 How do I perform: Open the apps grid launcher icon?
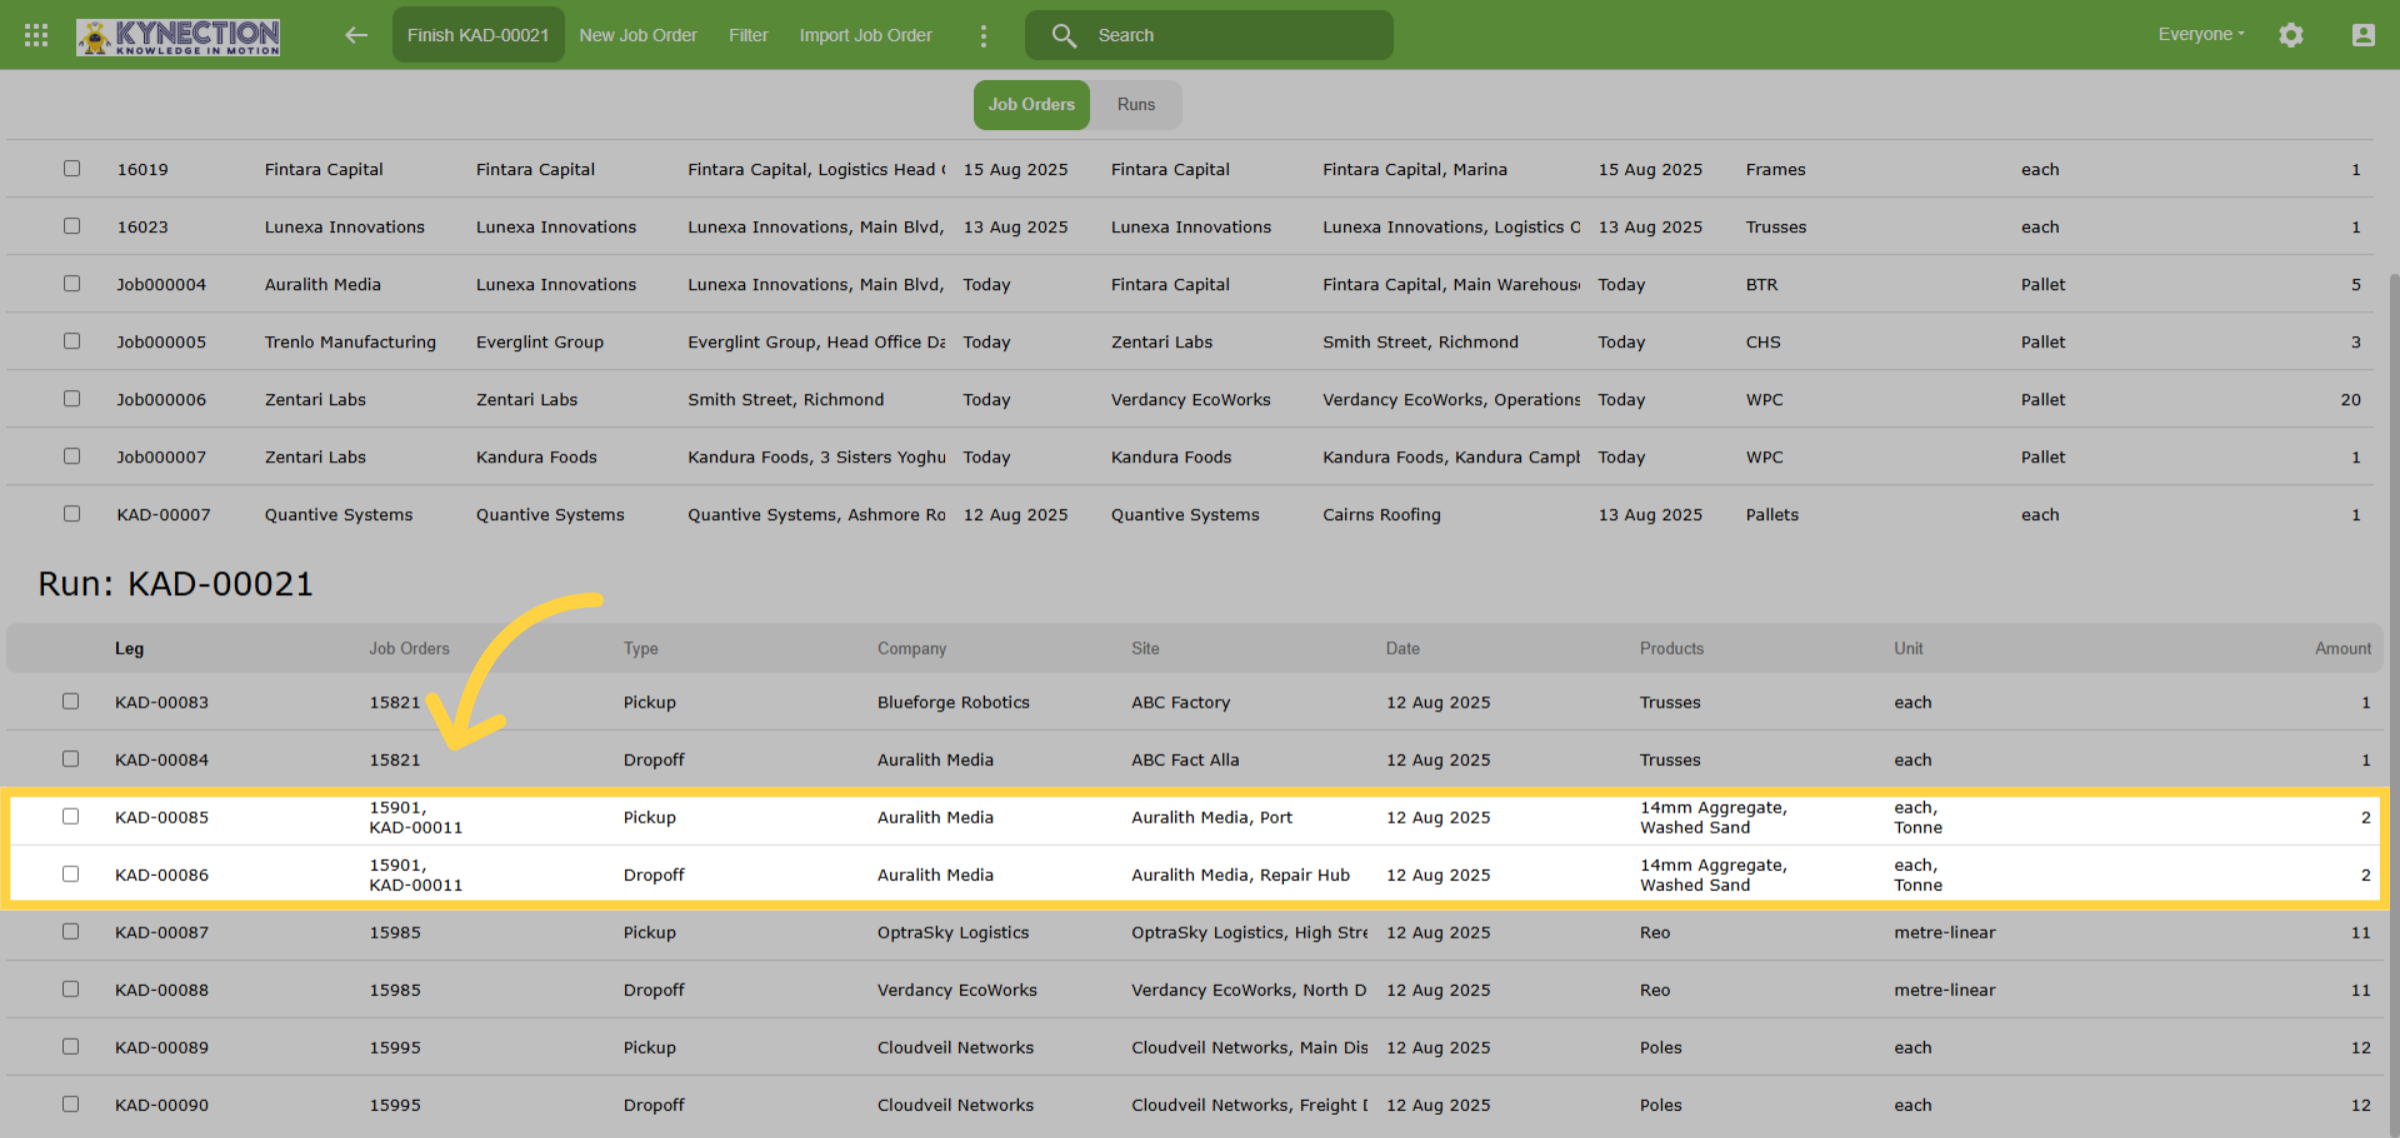point(36,35)
